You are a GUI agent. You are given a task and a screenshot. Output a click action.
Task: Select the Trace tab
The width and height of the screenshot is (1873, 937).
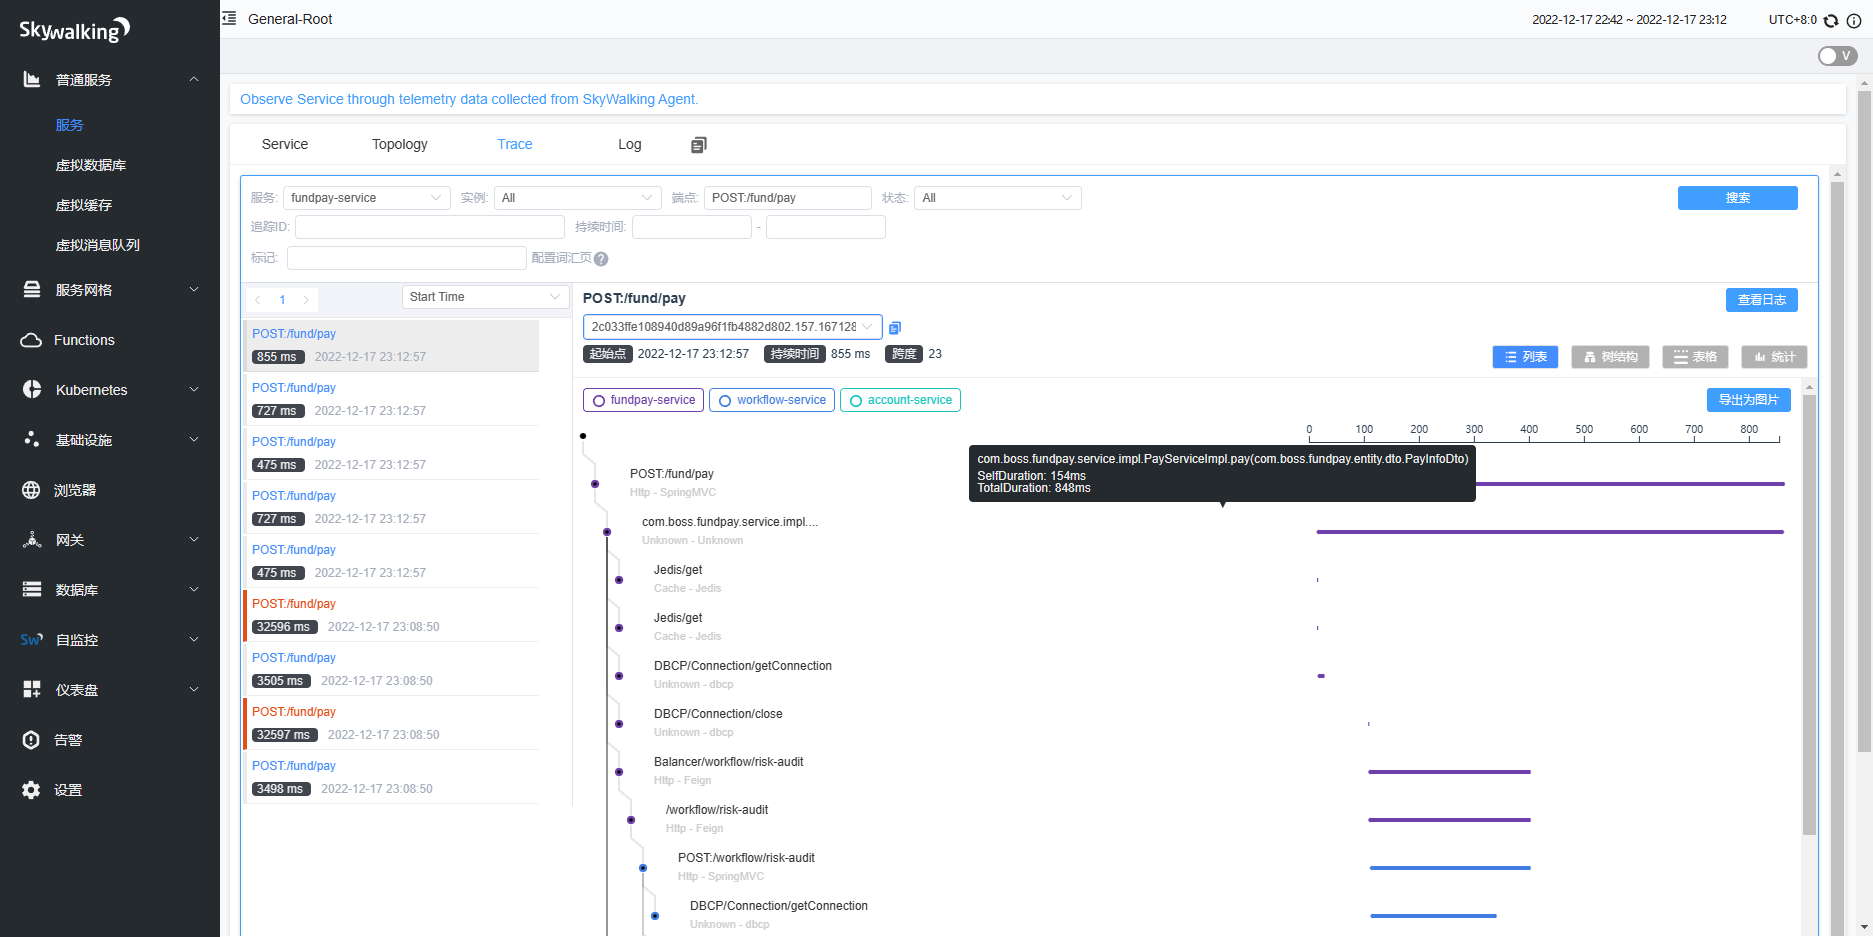click(x=515, y=144)
